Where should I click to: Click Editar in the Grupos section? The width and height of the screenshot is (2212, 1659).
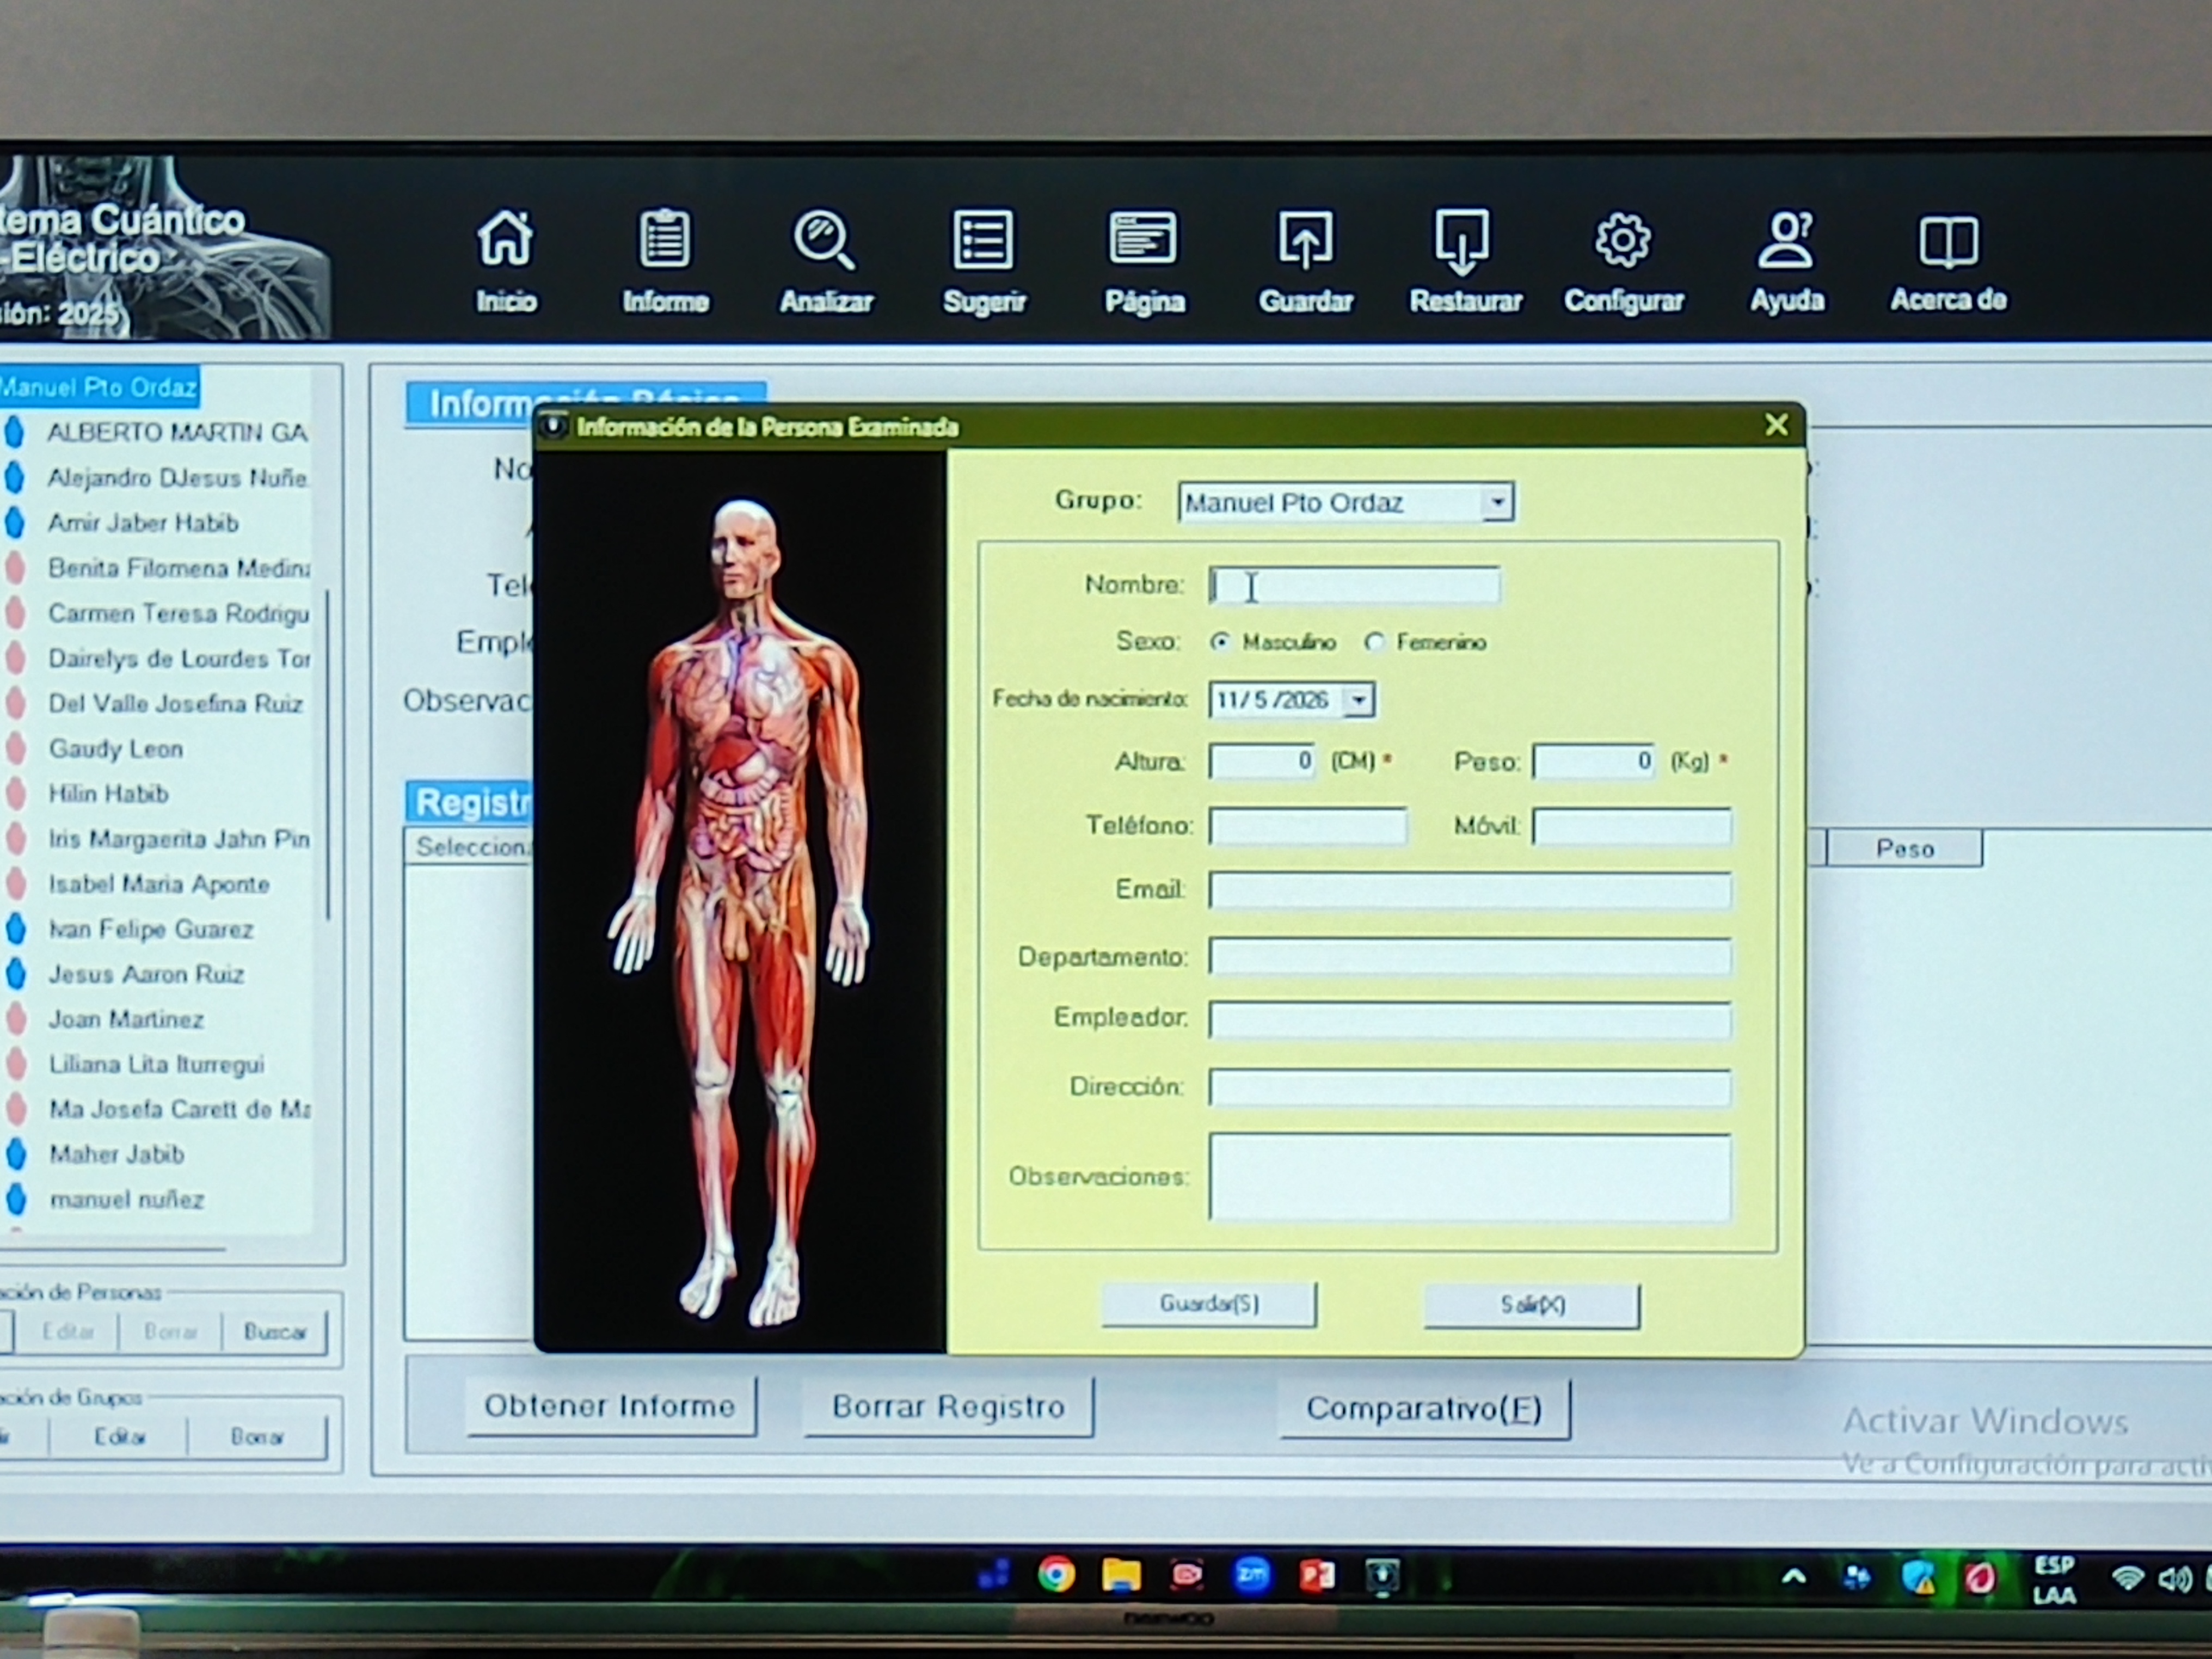point(119,1437)
